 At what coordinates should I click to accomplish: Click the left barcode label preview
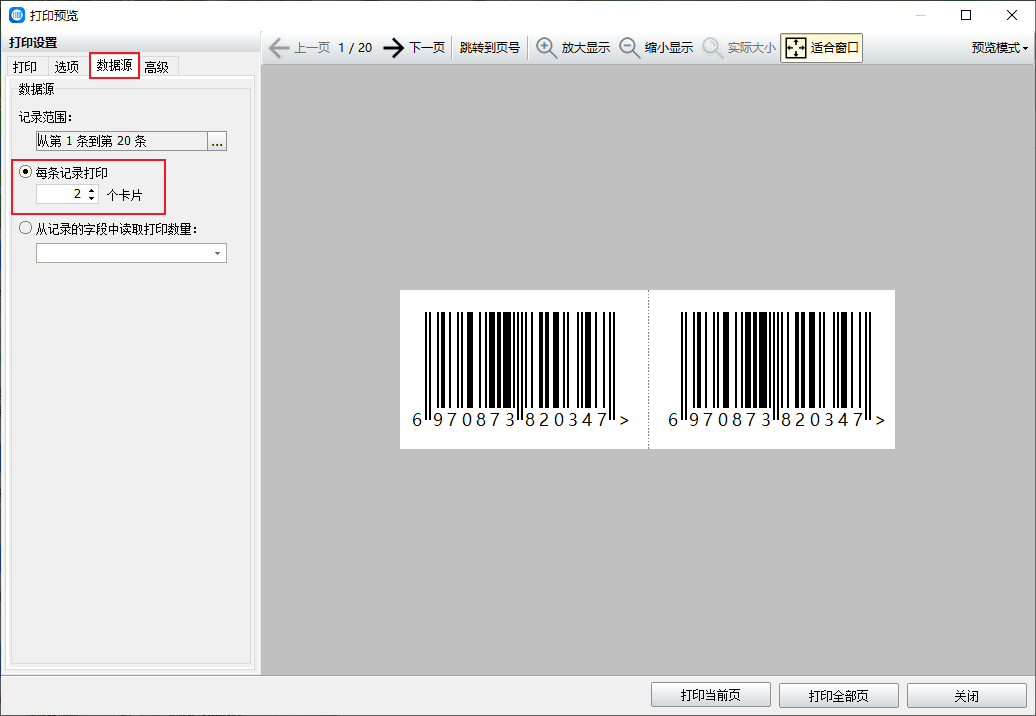tap(524, 369)
